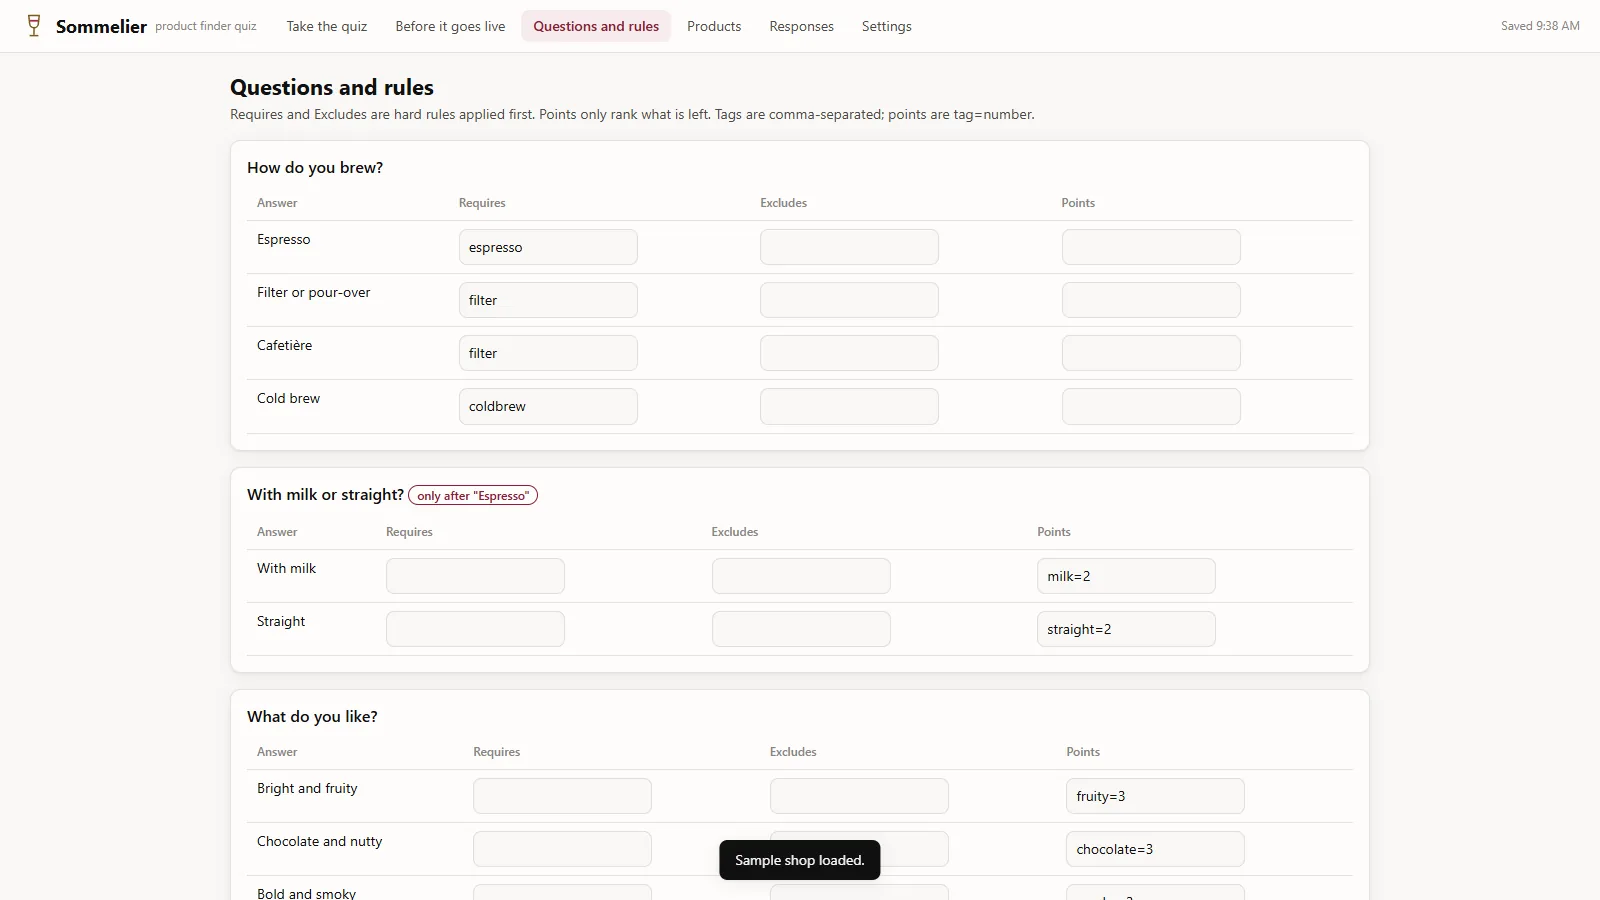Edit the fruity=3 Points field

[1155, 796]
